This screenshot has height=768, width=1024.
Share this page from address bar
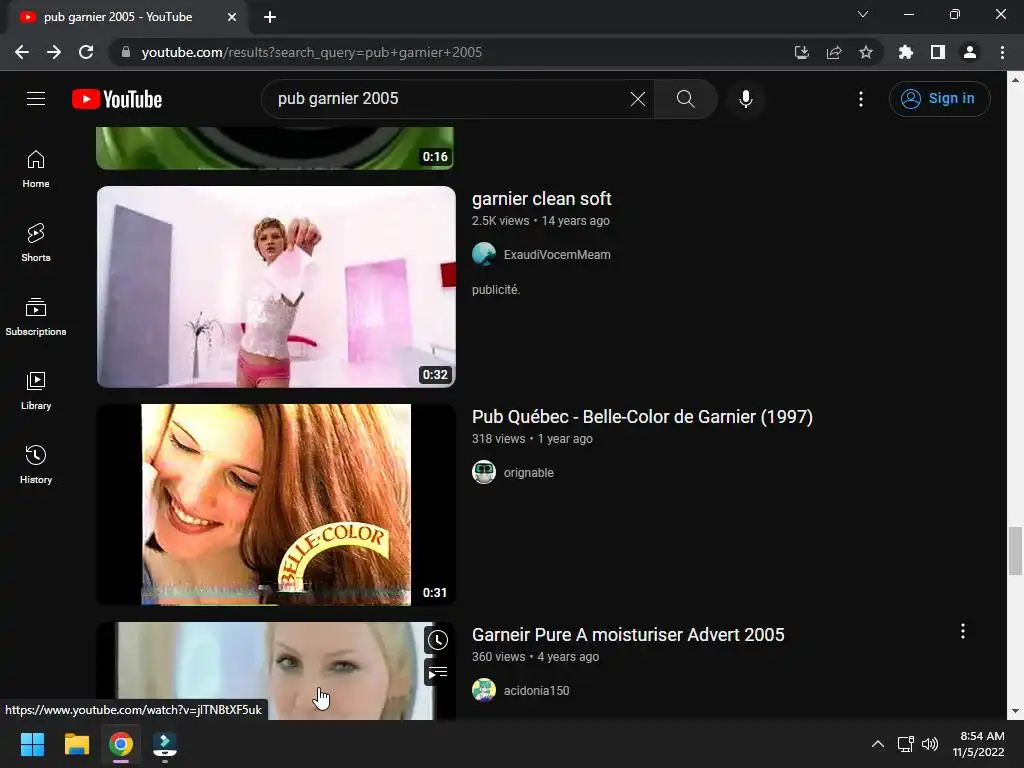(x=833, y=52)
